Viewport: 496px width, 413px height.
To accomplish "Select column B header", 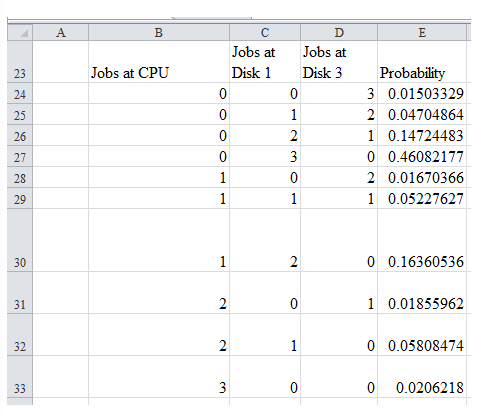I will (x=159, y=32).
